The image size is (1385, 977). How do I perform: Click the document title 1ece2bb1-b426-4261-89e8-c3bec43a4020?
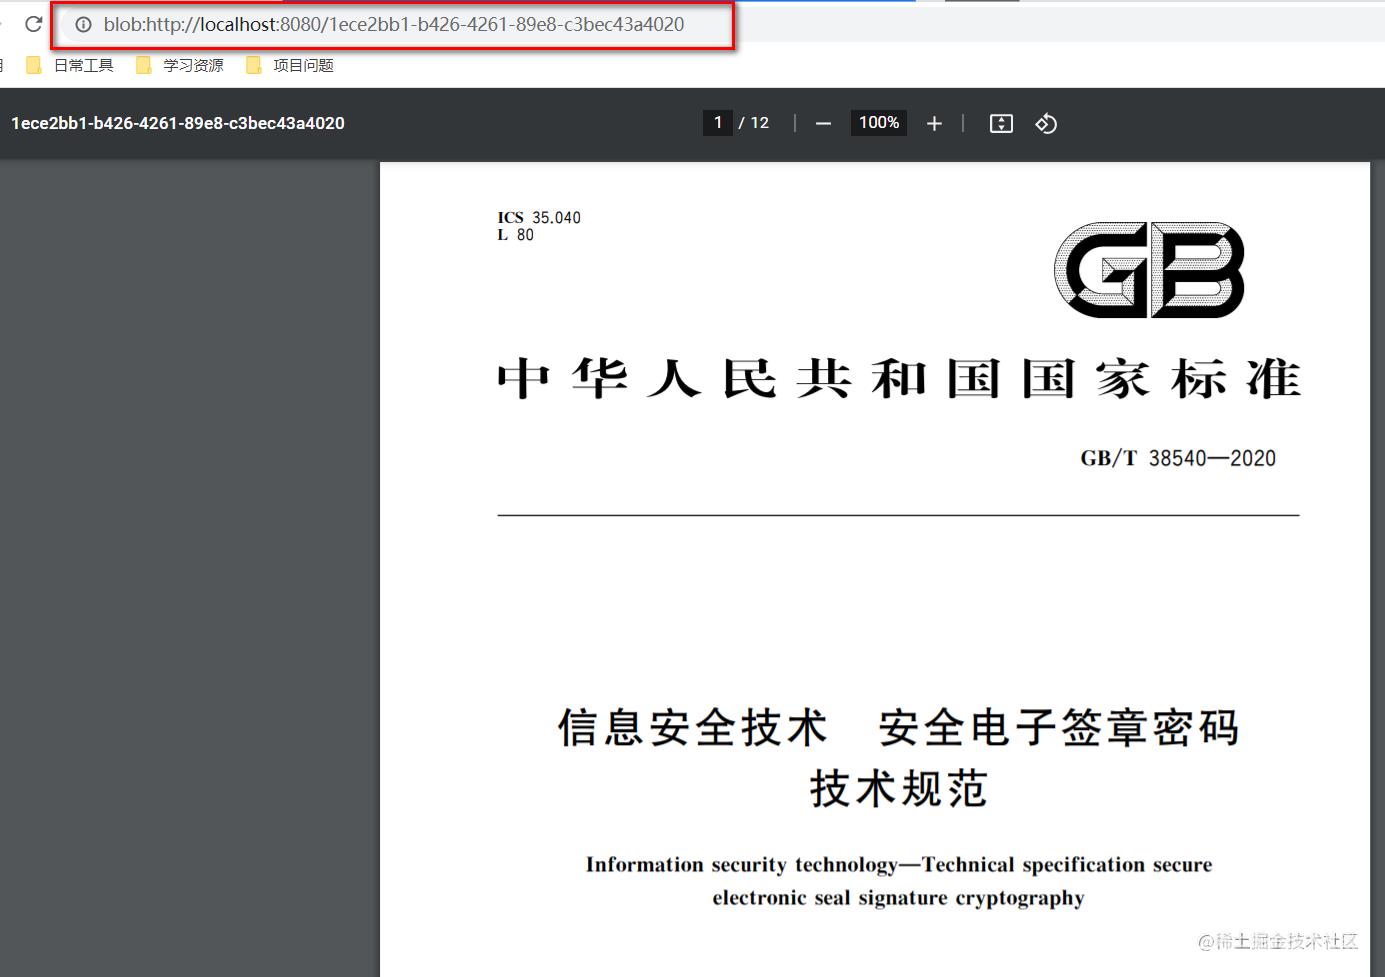click(x=178, y=123)
